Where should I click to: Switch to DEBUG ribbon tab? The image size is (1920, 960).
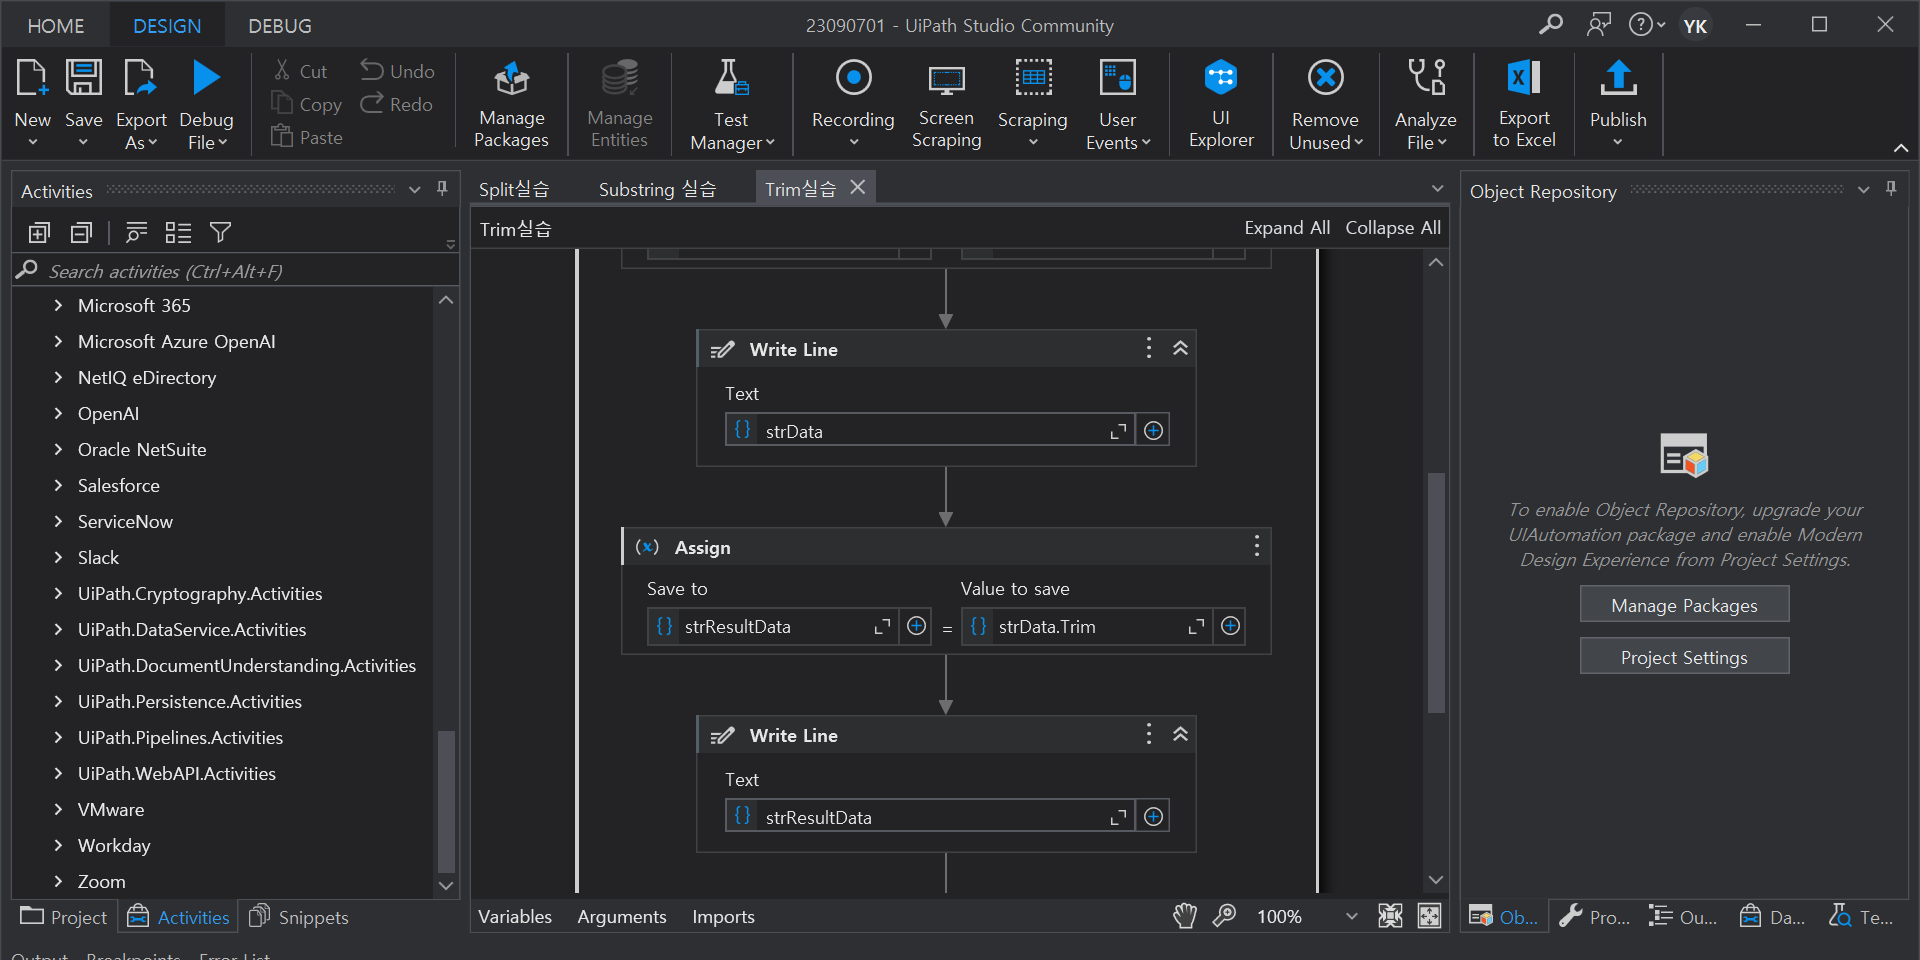tap(280, 26)
